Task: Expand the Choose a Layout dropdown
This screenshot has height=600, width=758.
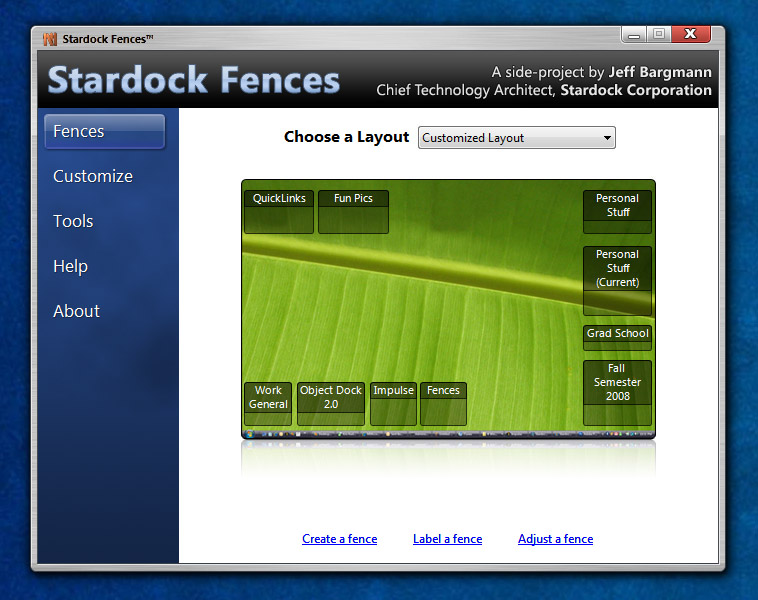Action: click(x=516, y=138)
